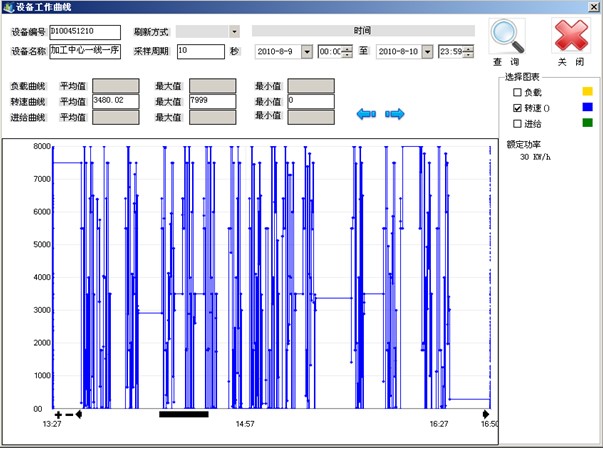This screenshot has width=603, height=449.
Task: Click the 进给曲线 minimum value field
Action: (x=311, y=117)
